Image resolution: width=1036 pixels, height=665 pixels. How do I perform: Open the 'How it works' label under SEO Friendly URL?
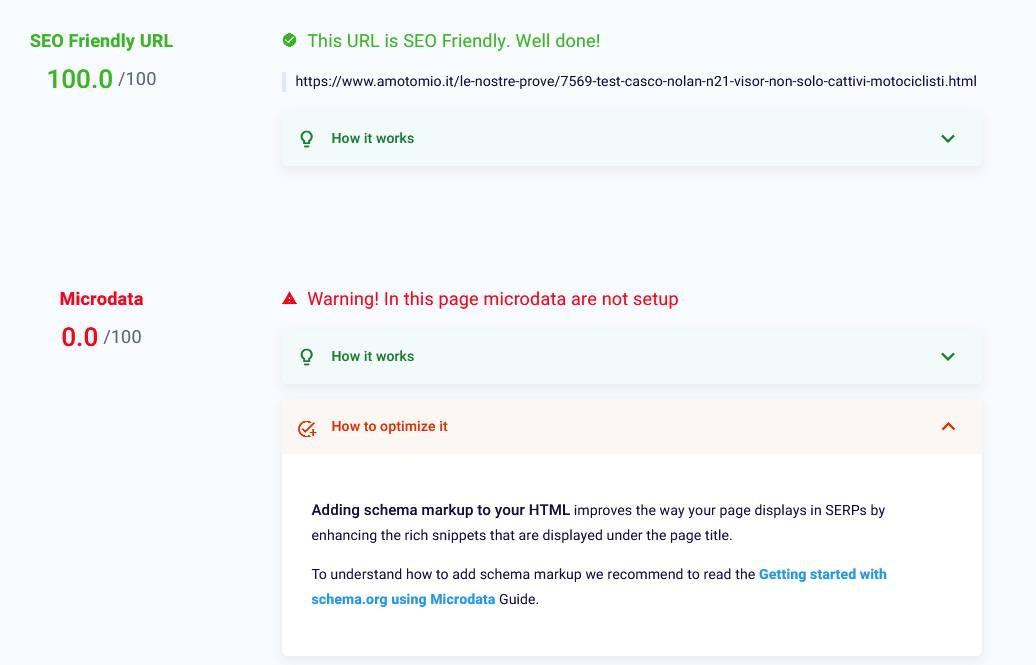click(372, 139)
